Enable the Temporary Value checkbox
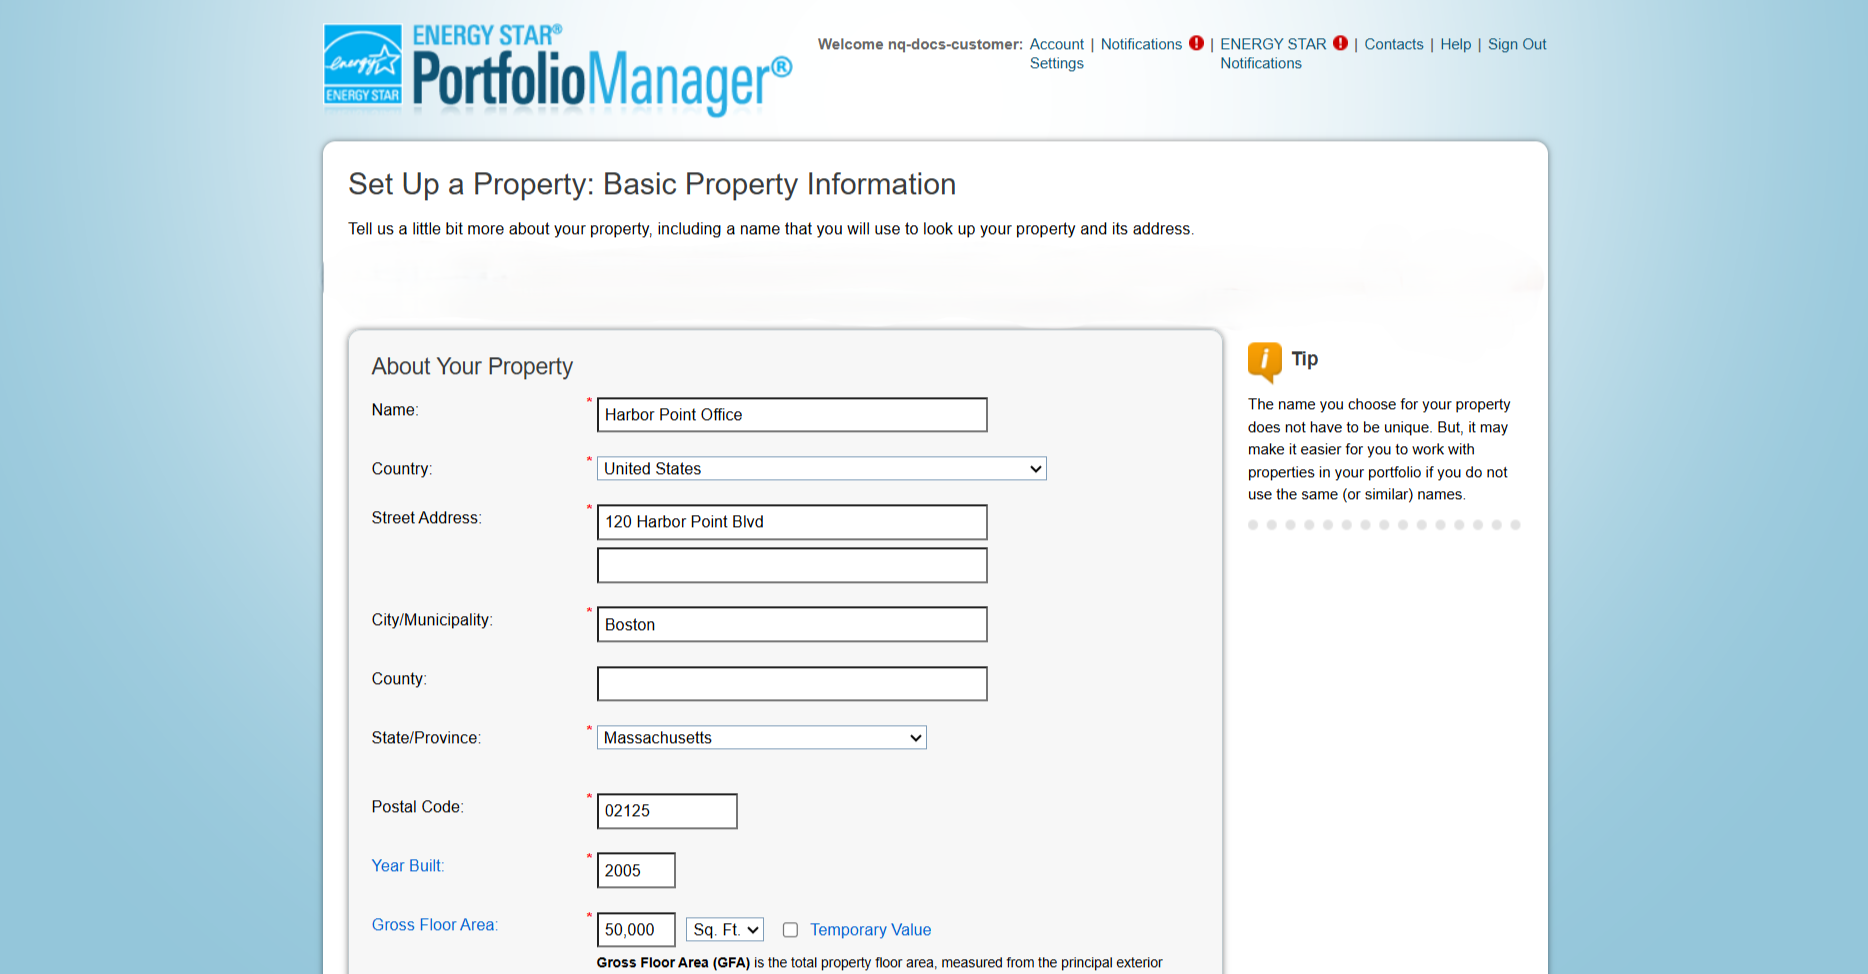 [790, 930]
